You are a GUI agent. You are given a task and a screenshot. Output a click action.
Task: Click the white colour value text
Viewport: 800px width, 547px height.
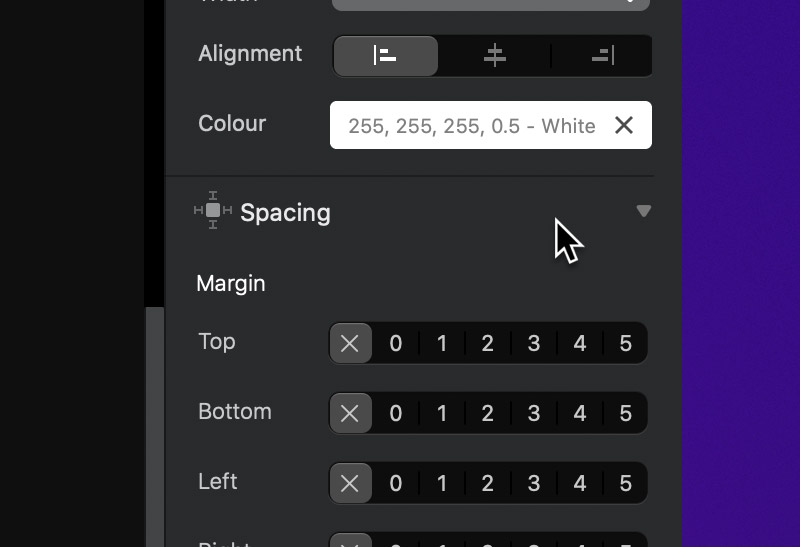point(471,126)
